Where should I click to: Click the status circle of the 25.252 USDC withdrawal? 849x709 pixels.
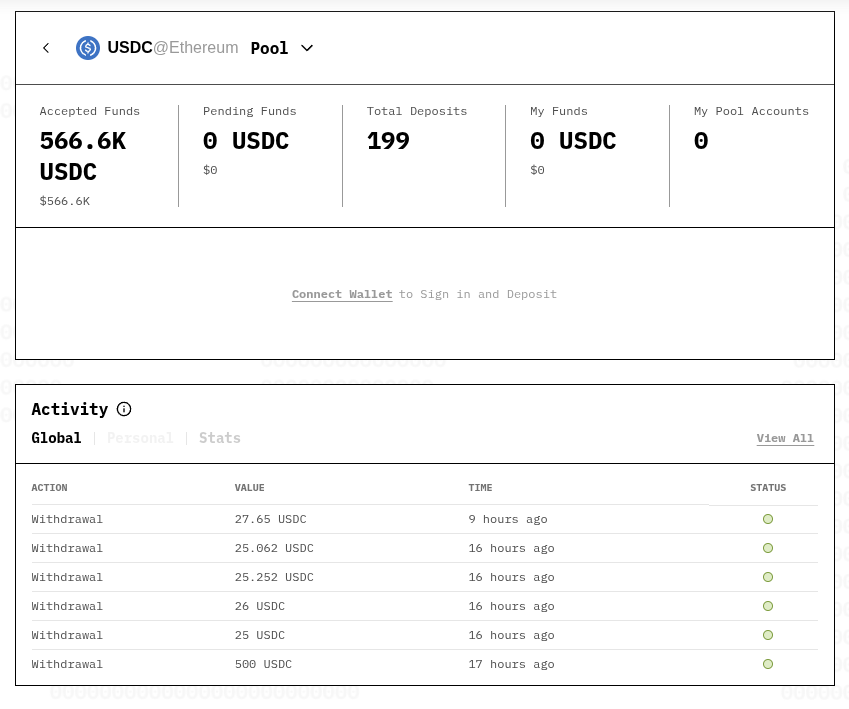tap(767, 577)
